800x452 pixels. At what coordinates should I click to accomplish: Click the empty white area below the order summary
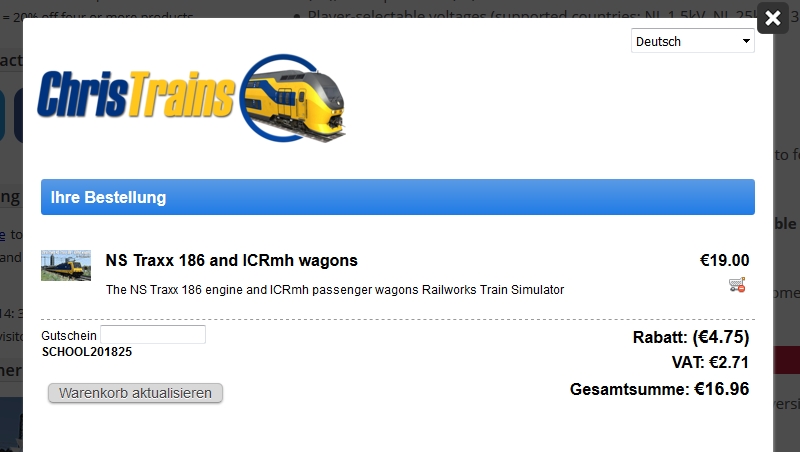click(x=398, y=431)
